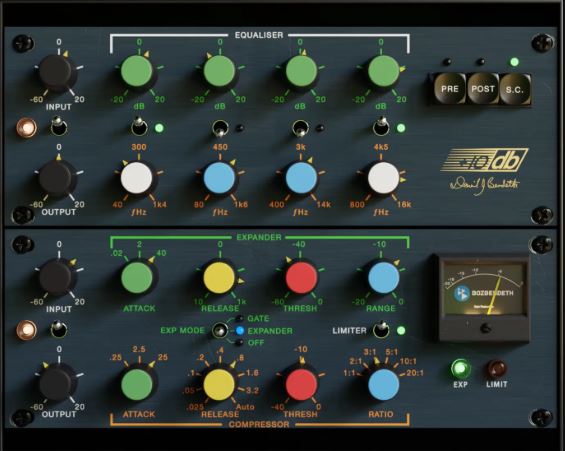Flip the 450 Hz EQ band switch
Viewport: 565px width, 451px height.
pos(219,129)
